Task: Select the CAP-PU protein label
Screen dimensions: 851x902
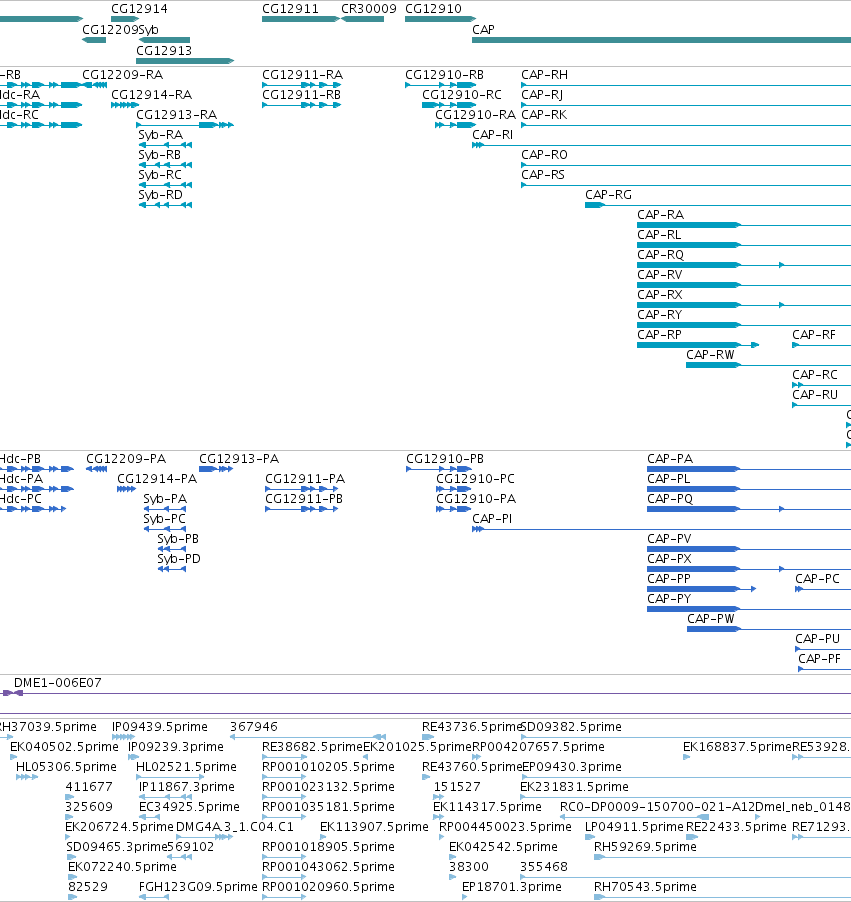Action: coord(818,639)
